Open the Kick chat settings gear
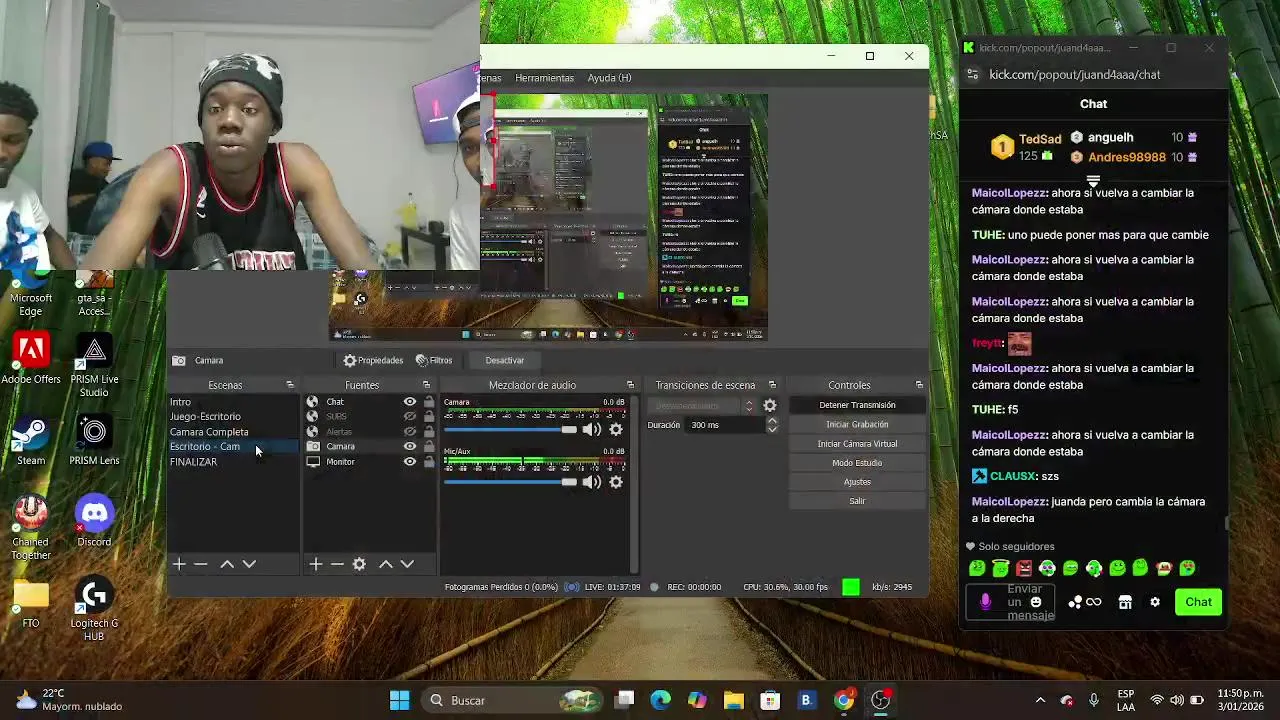Image resolution: width=1280 pixels, height=720 pixels. [1155, 602]
